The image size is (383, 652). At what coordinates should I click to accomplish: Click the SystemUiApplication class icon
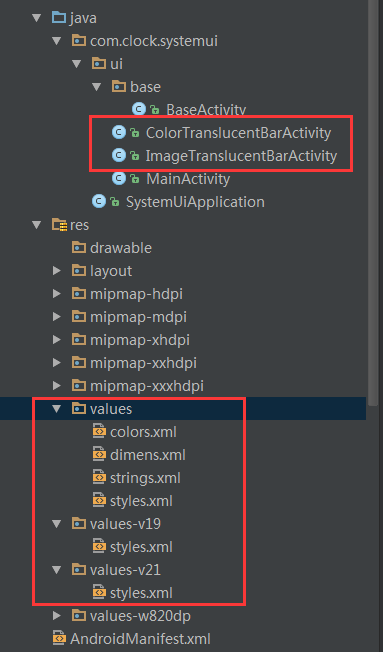coord(99,202)
